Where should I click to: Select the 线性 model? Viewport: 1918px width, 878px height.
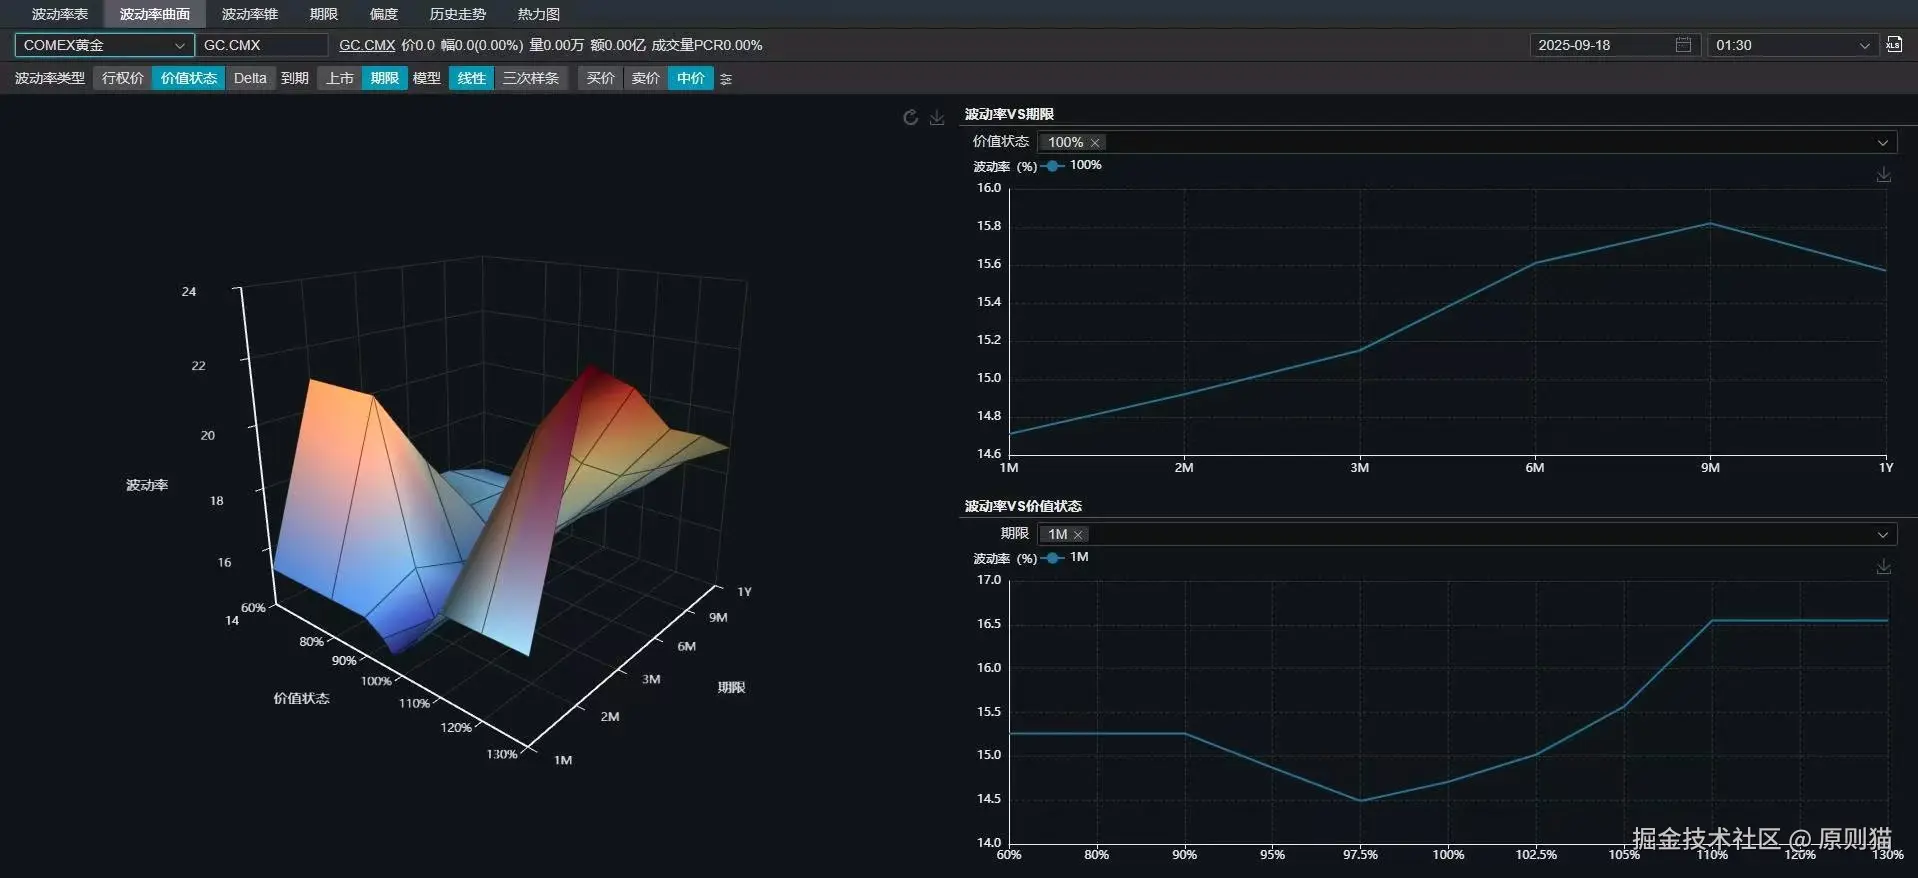tap(472, 78)
